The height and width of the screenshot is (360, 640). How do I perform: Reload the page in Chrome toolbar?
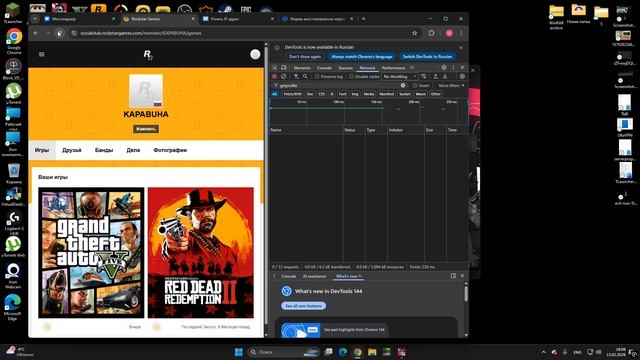[60, 33]
